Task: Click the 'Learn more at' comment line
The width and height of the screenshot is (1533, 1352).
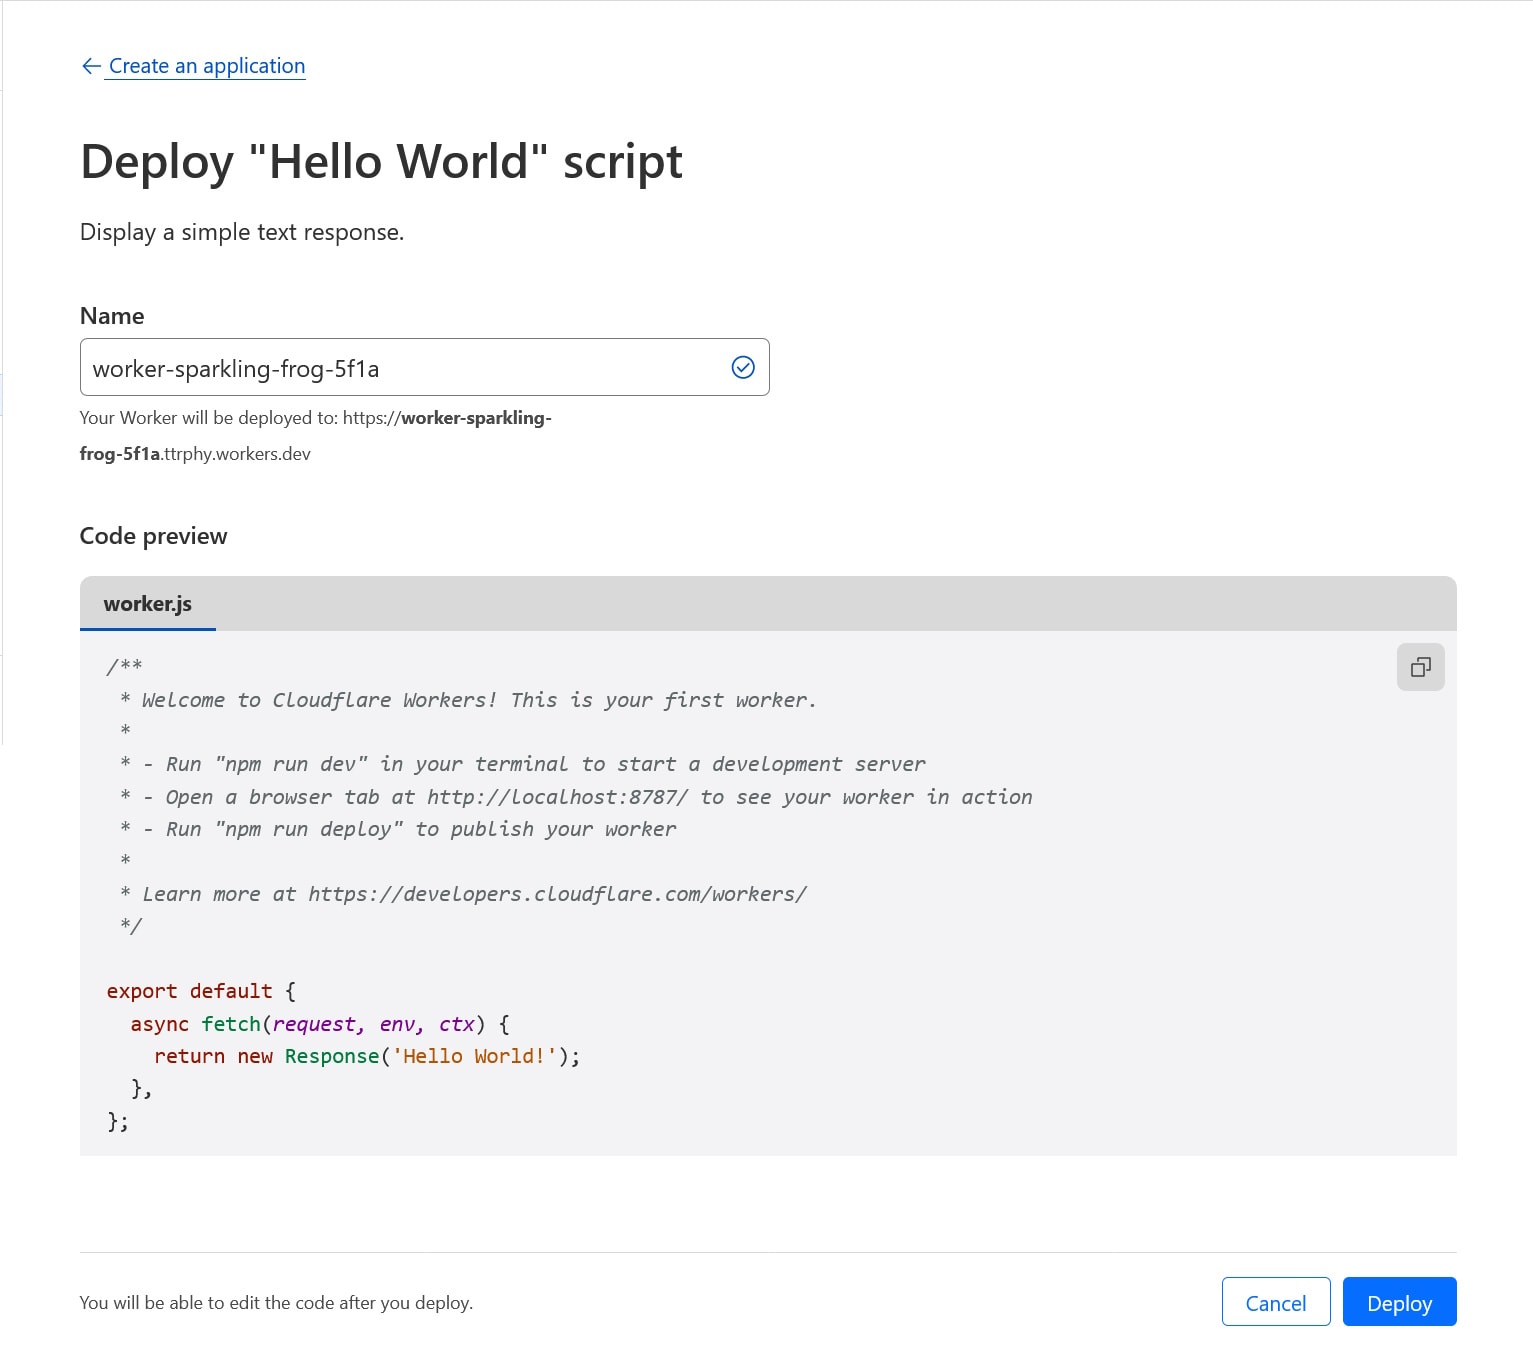Action: (x=463, y=894)
